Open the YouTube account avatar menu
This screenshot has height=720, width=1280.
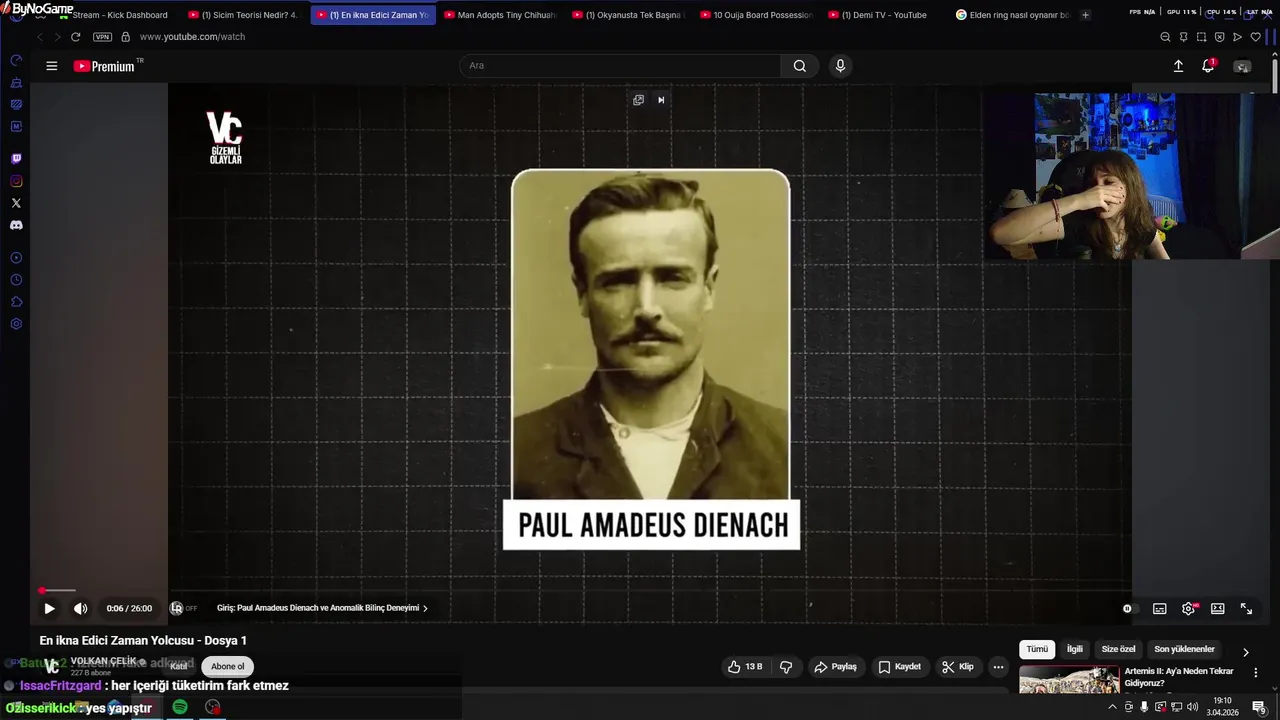[1242, 66]
